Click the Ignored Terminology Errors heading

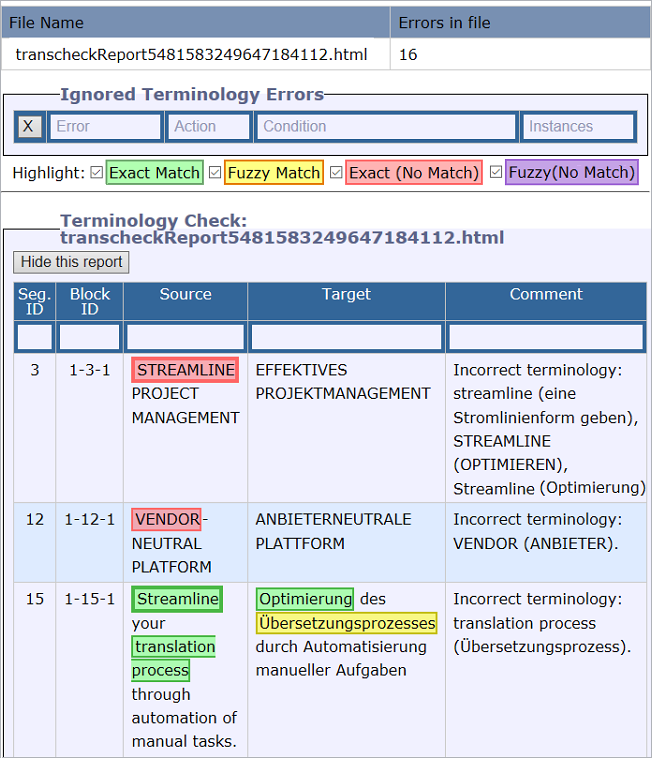(192, 94)
